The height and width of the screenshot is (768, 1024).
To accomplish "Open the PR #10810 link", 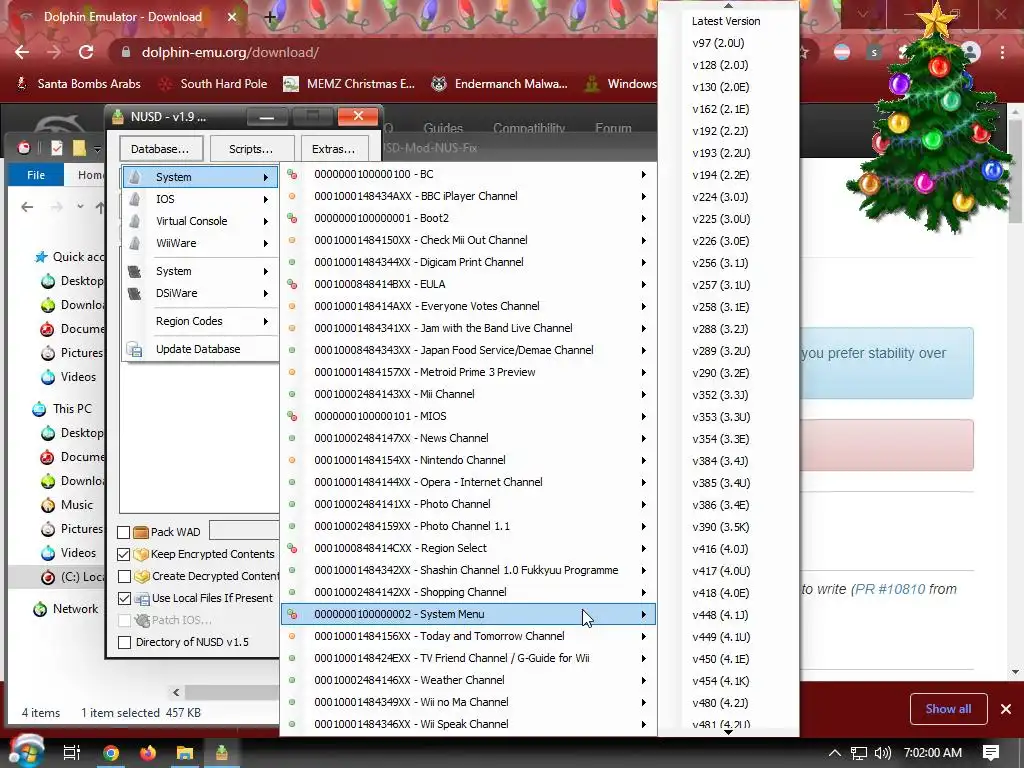I will point(889,589).
